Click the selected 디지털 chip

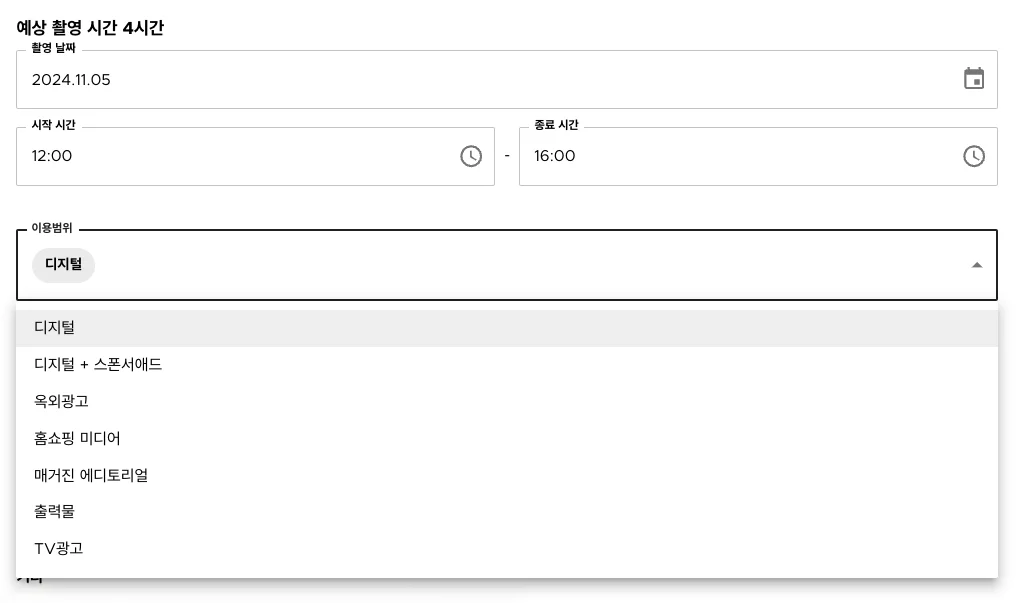[x=64, y=265]
